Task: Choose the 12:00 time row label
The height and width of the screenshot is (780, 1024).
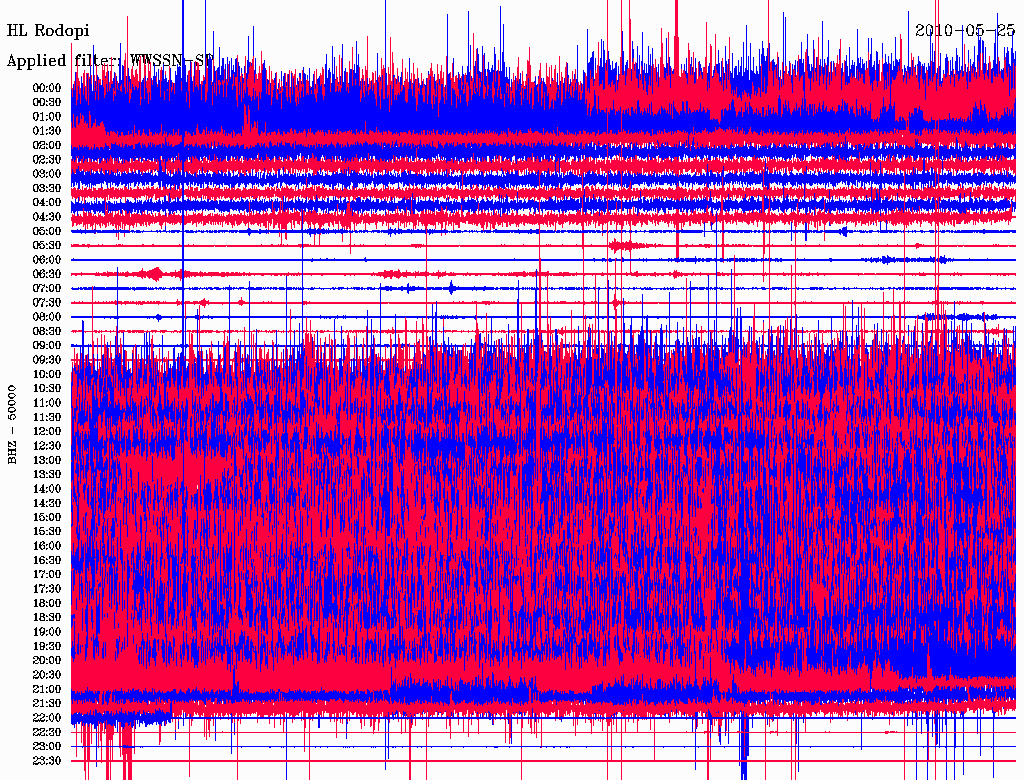Action: 48,431
